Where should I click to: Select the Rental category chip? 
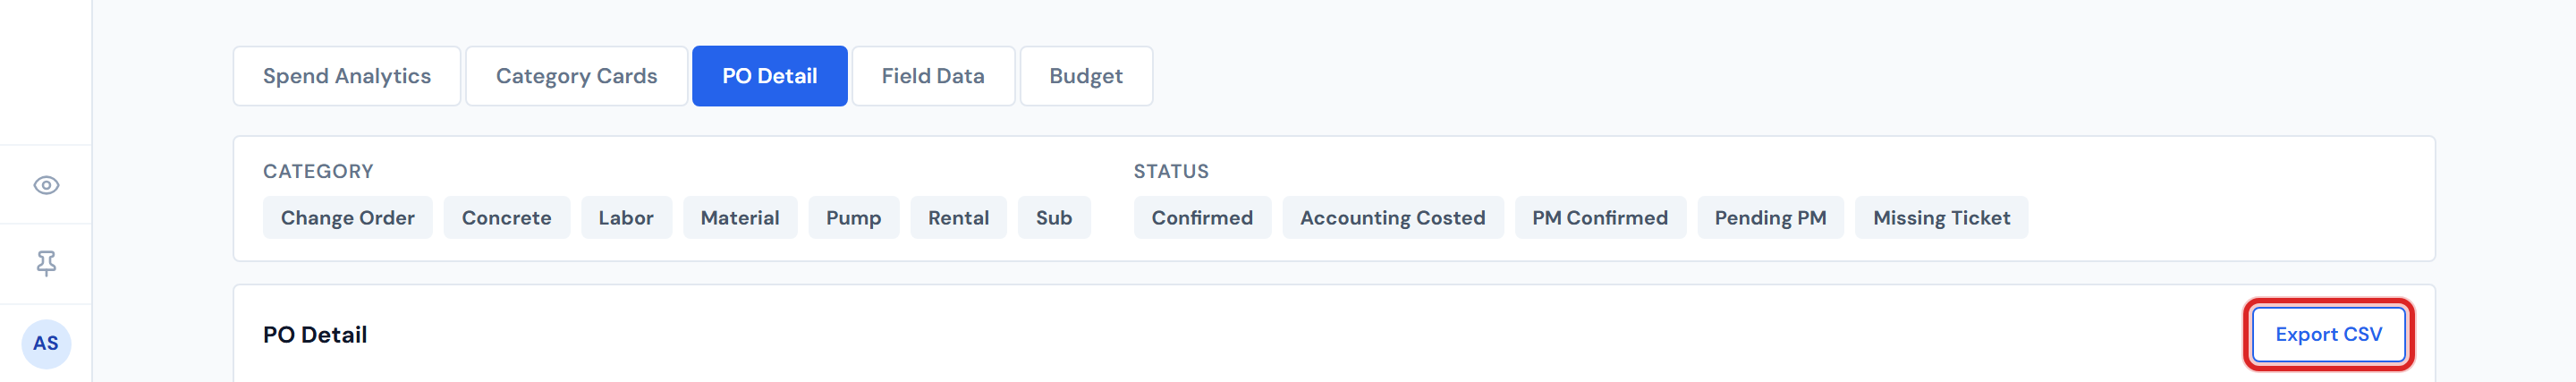click(958, 218)
